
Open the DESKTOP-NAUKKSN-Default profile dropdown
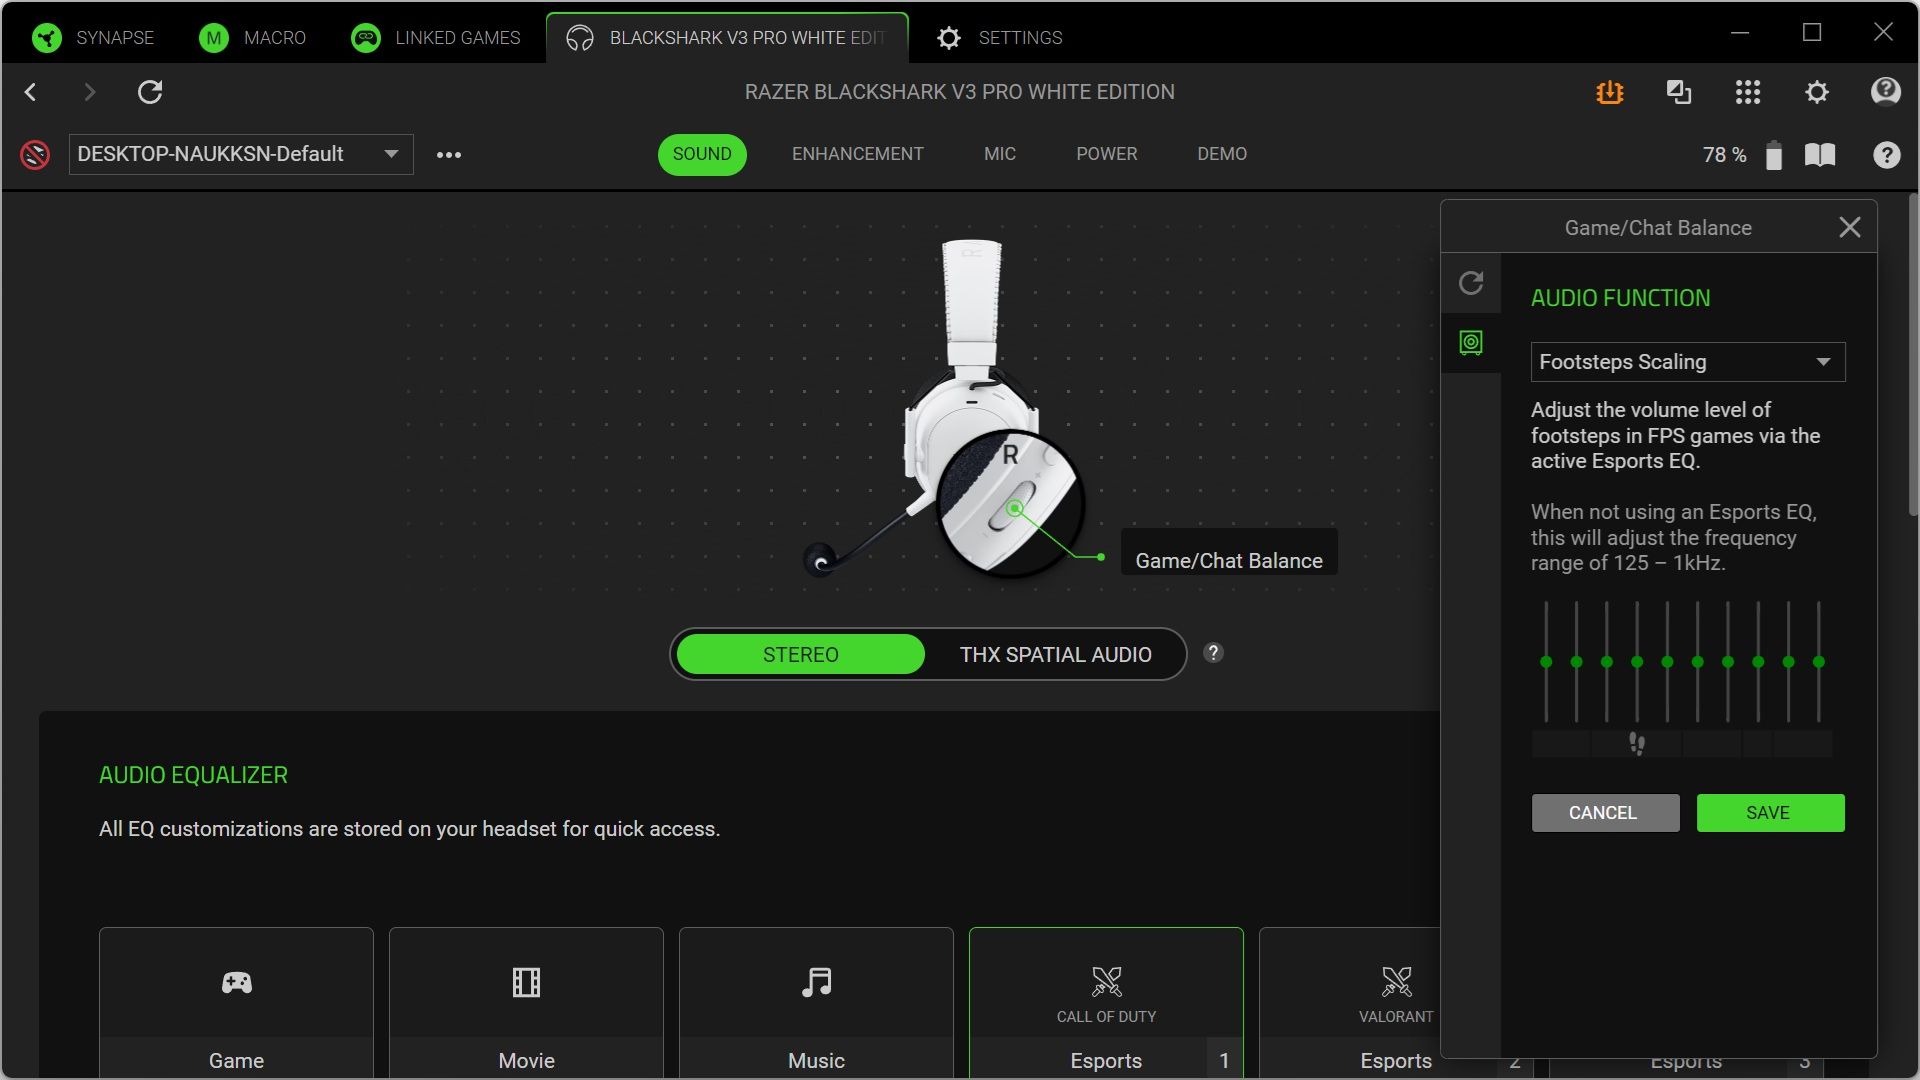240,154
